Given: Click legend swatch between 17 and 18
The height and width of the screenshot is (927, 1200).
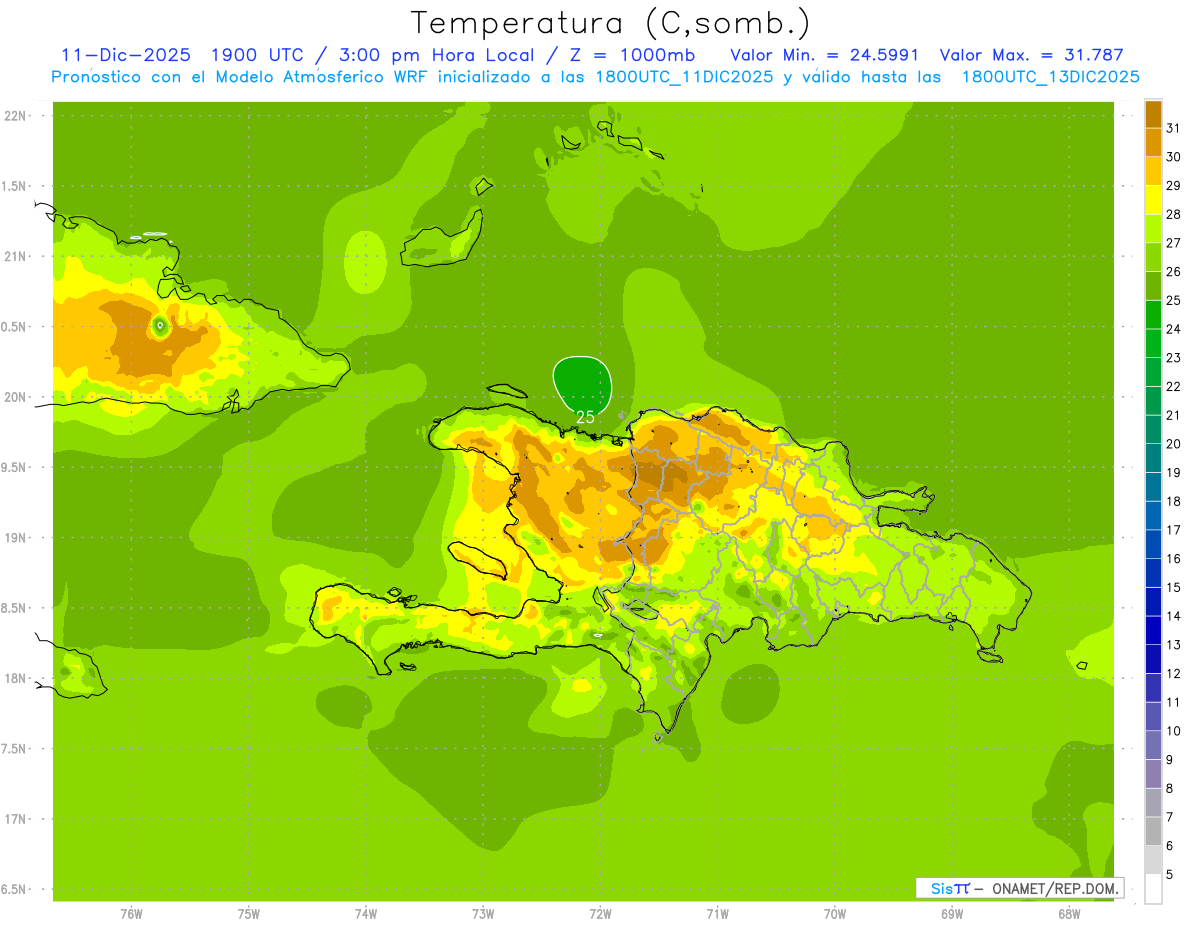Looking at the screenshot, I should click(1153, 515).
